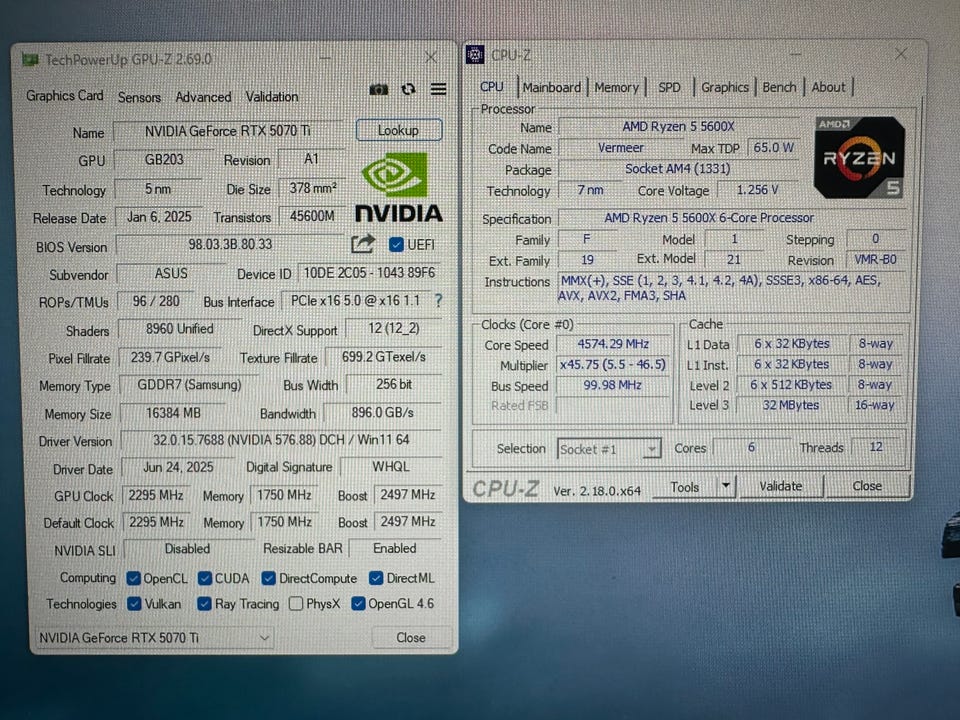Take a GPU-Z screenshot with the camera icon

pyautogui.click(x=378, y=89)
